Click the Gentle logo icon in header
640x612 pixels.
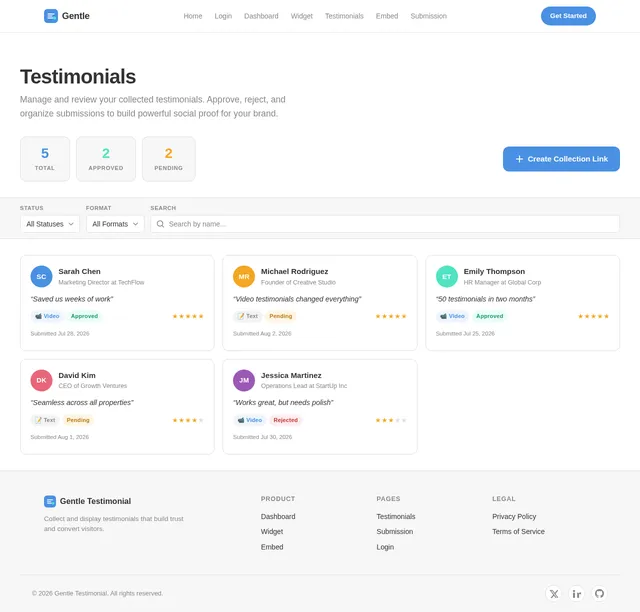coord(51,16)
